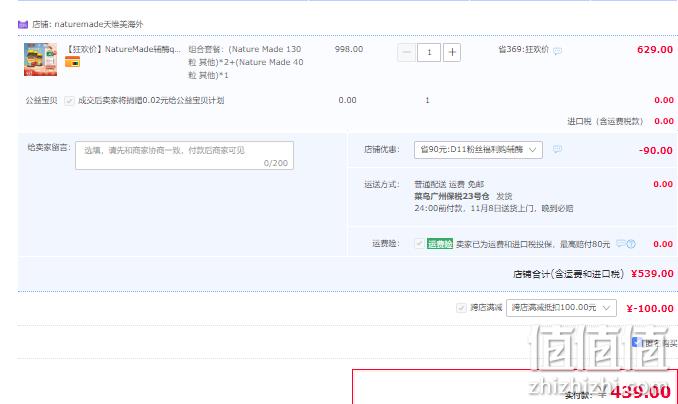This screenshot has width=678, height=404.
Task: Open the 店铺优惠 省90元 dropdown
Action: pyautogui.click(x=478, y=150)
